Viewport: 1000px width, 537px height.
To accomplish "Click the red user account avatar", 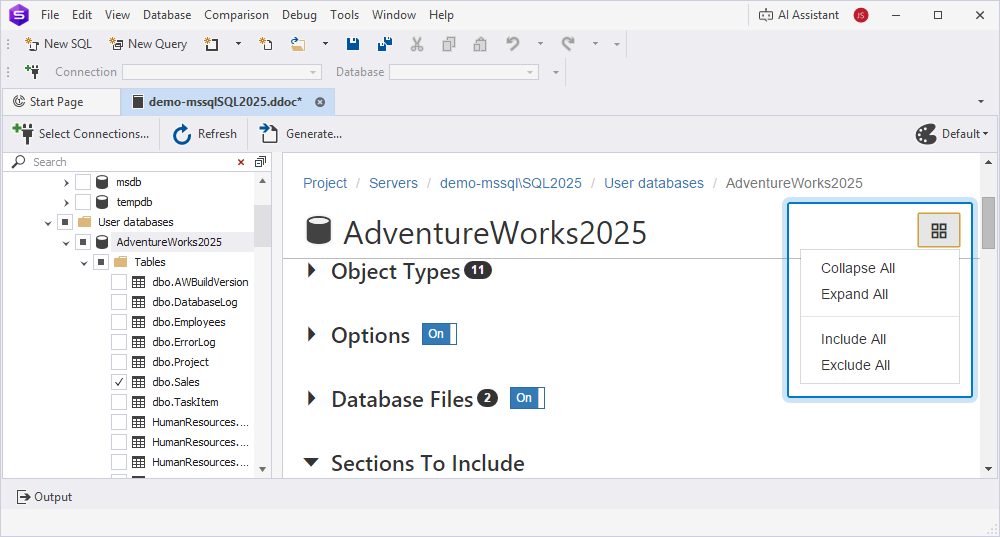I will tap(861, 15).
